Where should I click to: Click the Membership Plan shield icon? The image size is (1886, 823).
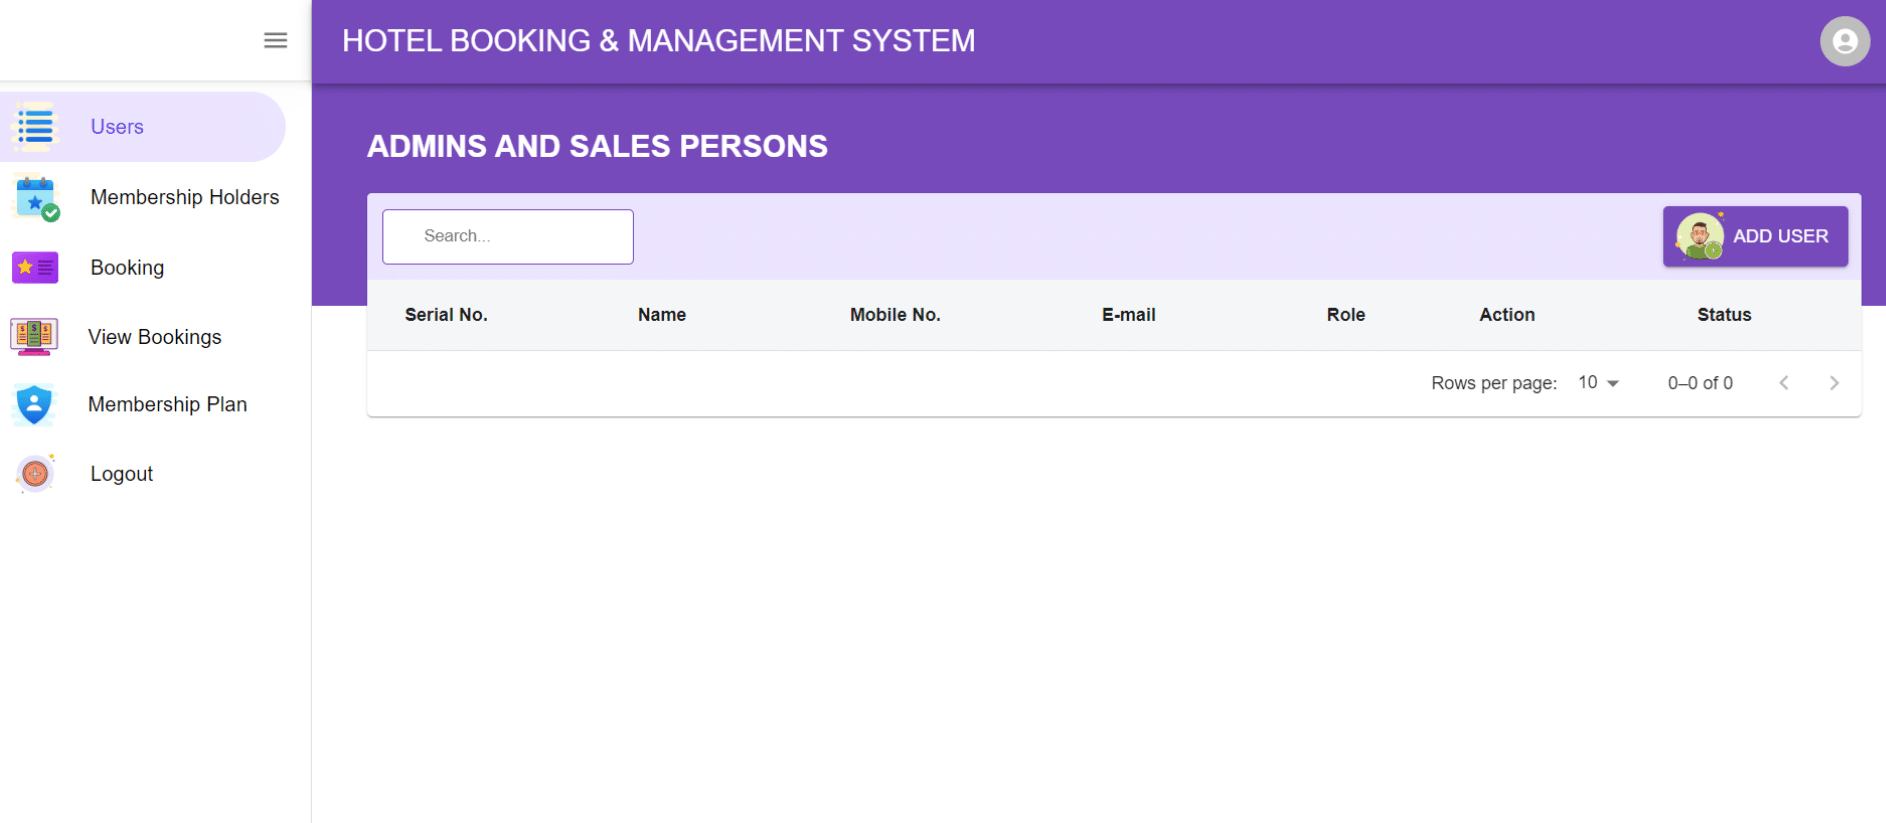coord(34,404)
